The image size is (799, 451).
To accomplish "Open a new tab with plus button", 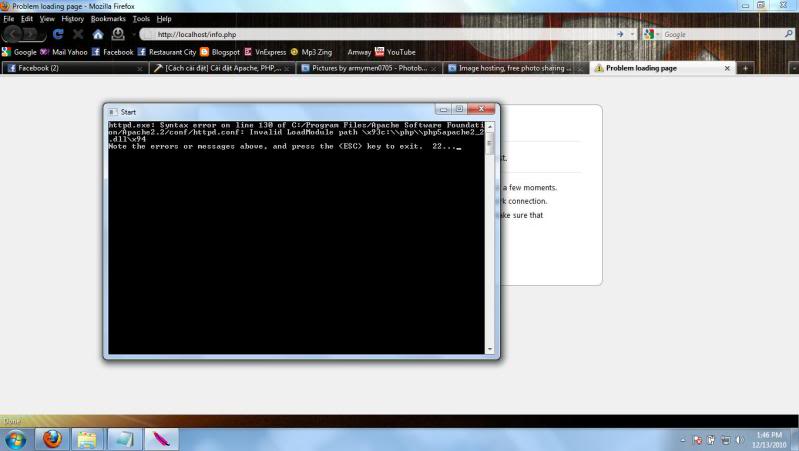I will click(747, 68).
